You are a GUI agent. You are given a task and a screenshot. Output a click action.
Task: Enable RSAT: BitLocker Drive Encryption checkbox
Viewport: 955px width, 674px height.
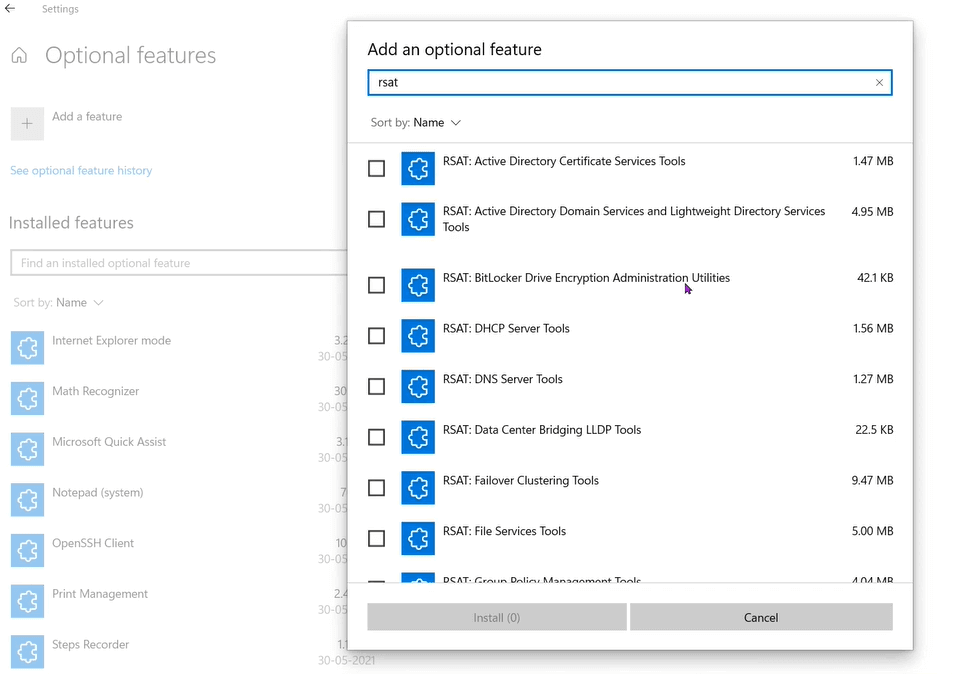pyautogui.click(x=376, y=285)
